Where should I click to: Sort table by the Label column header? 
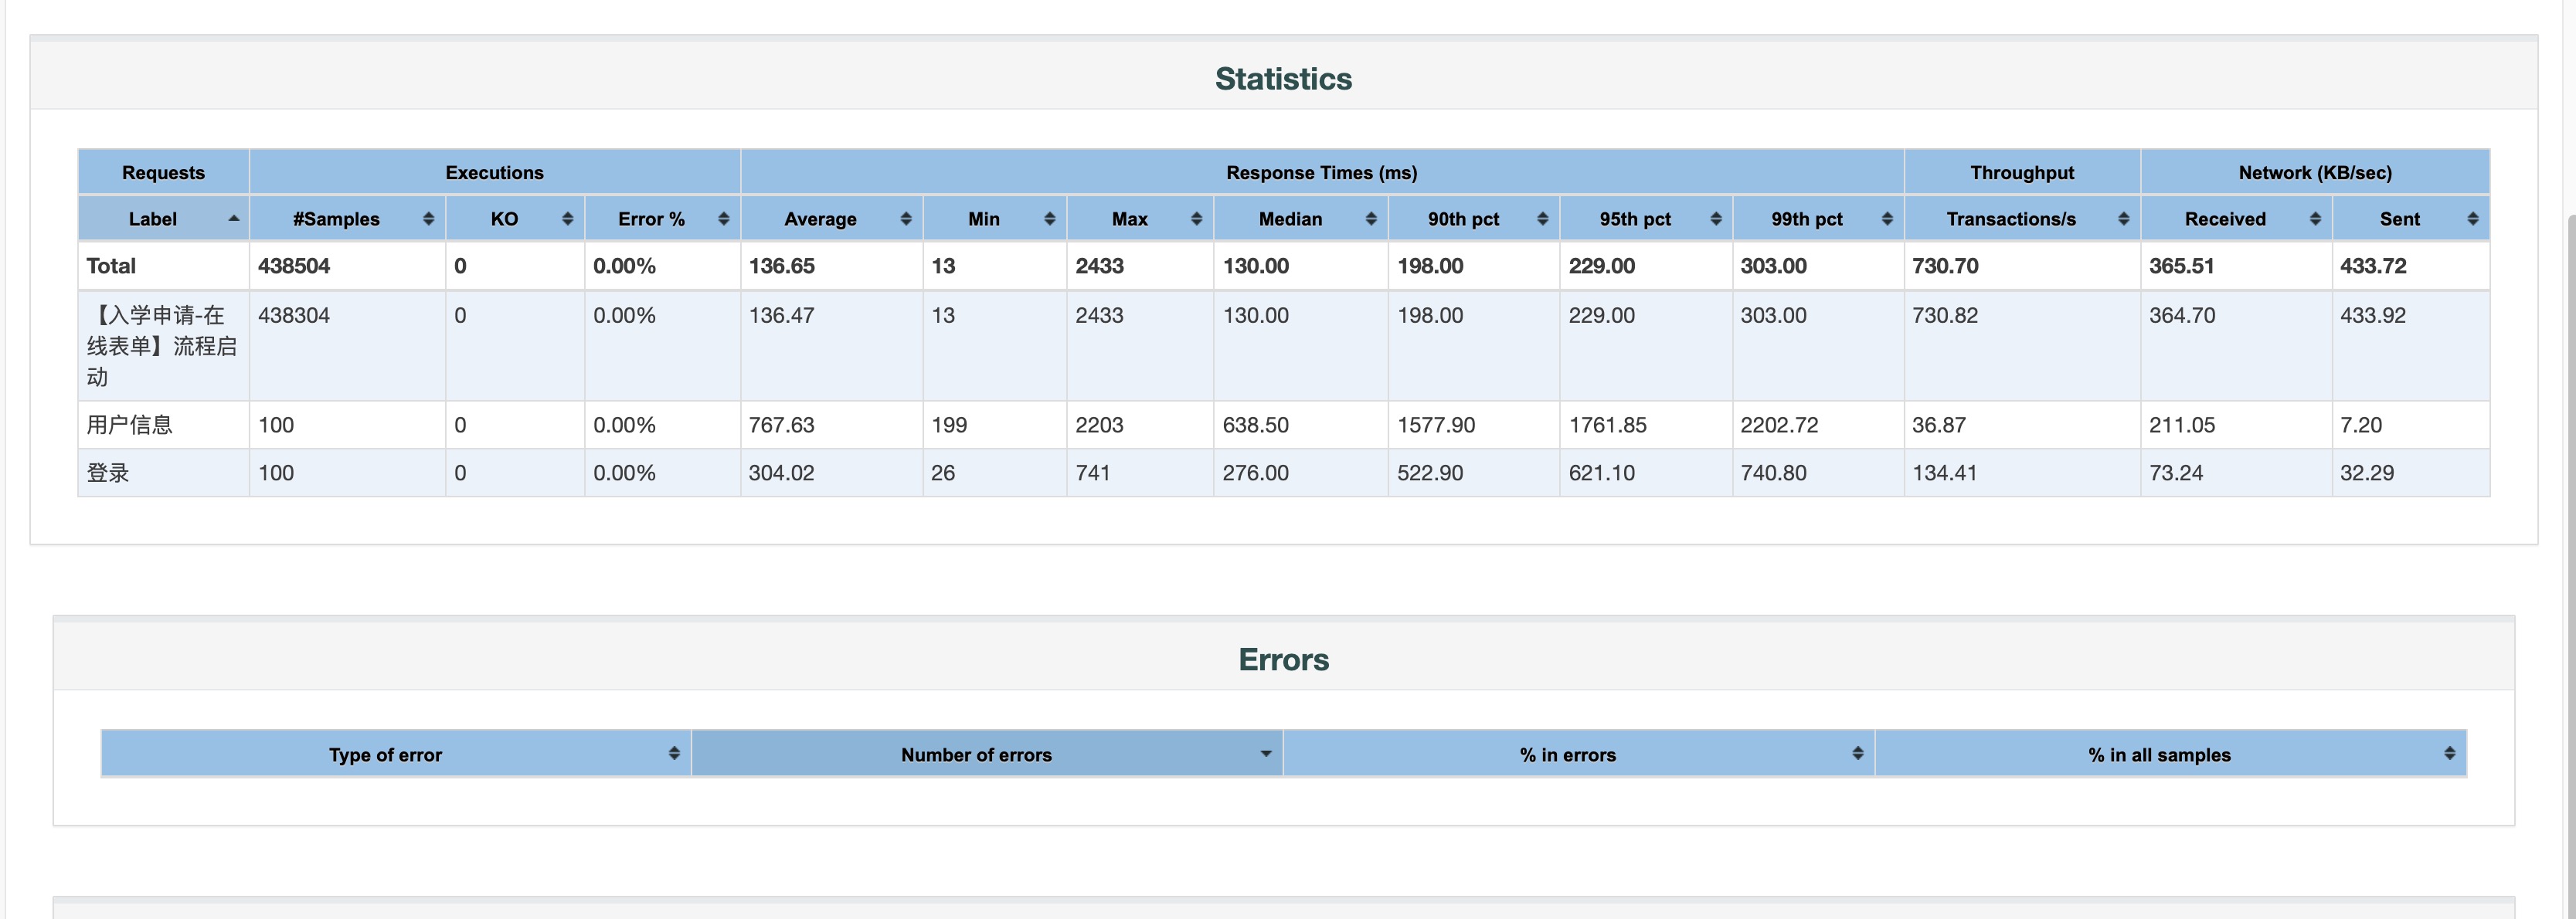pos(164,219)
